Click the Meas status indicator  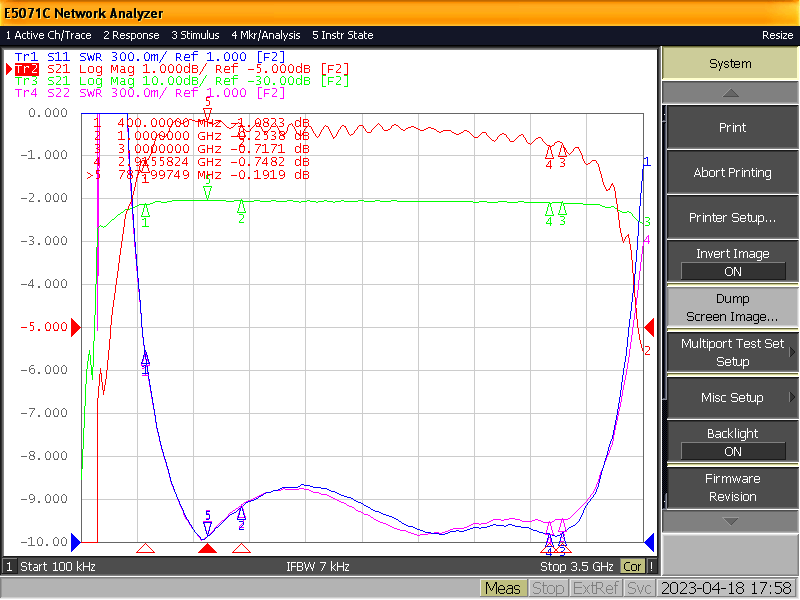pos(502,589)
